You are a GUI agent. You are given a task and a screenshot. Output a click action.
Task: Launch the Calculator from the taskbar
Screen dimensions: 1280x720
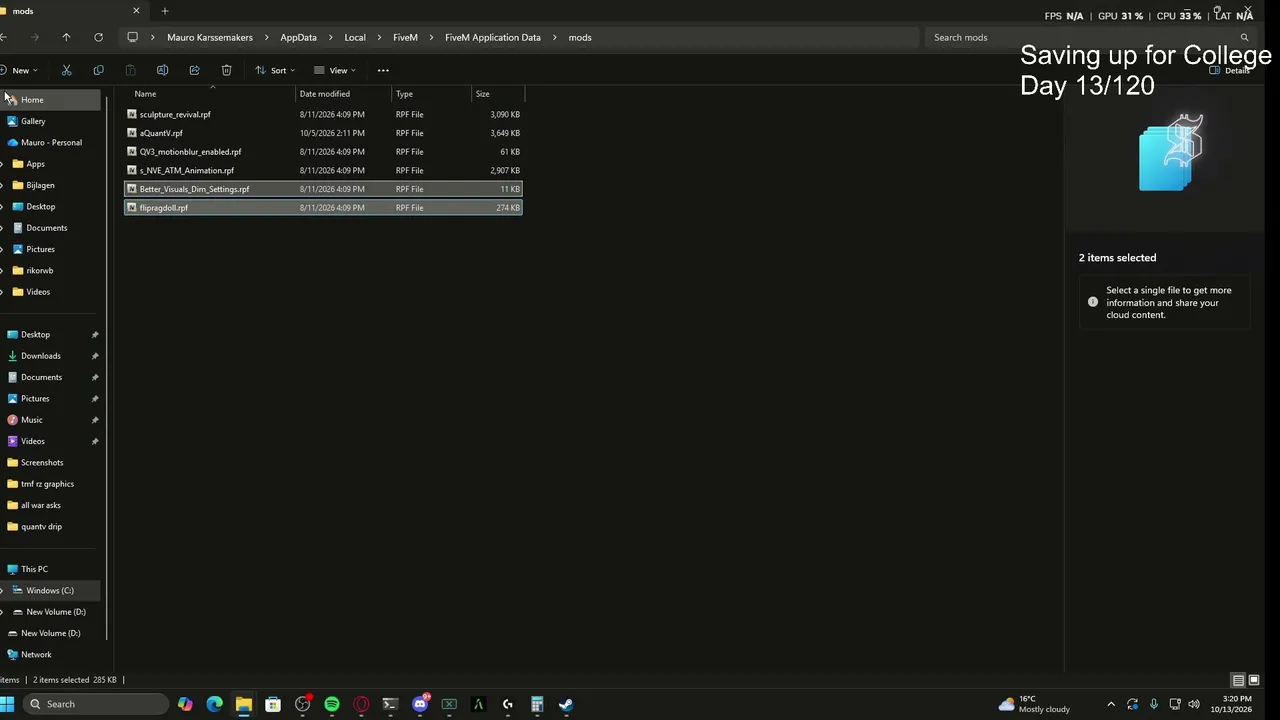pyautogui.click(x=537, y=704)
